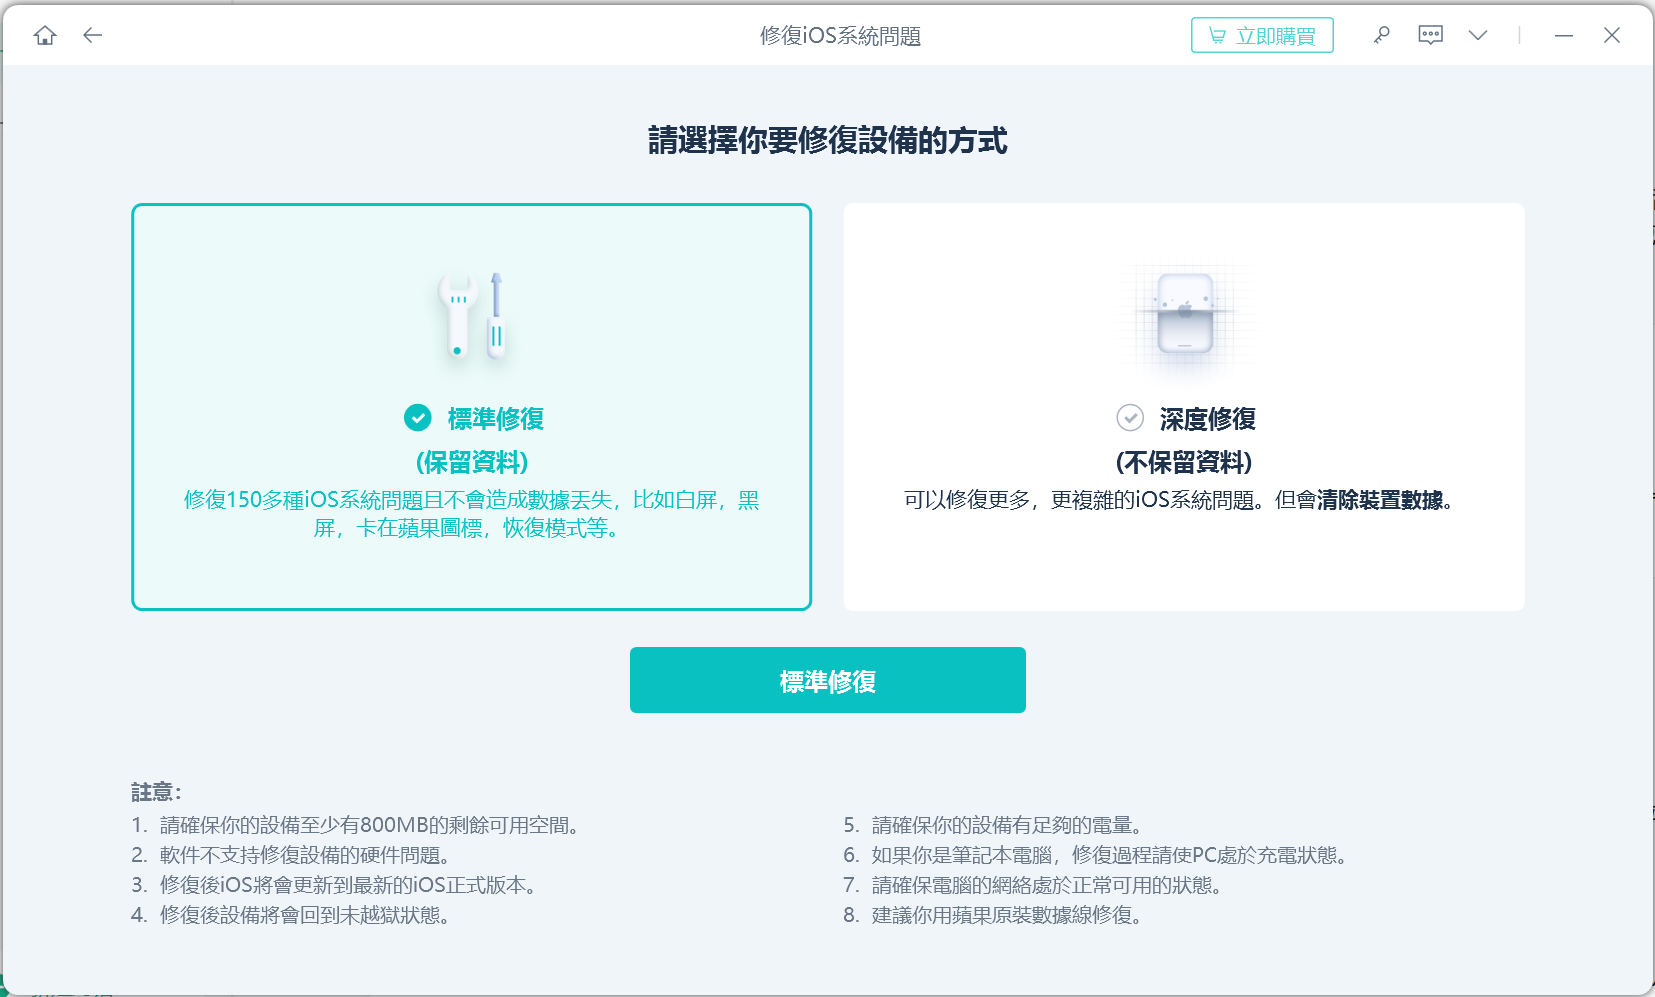This screenshot has width=1655, height=997.
Task: Open feedback via the chat bubble icon
Action: [1430, 34]
